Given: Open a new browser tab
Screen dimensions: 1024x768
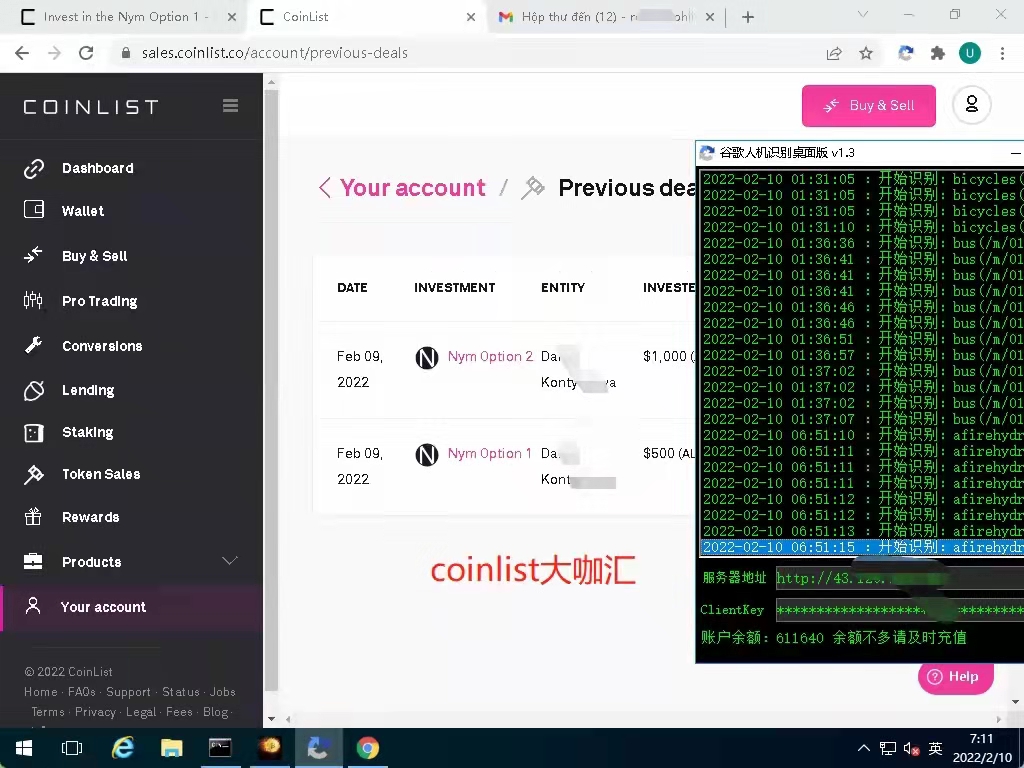Looking at the screenshot, I should [748, 18].
